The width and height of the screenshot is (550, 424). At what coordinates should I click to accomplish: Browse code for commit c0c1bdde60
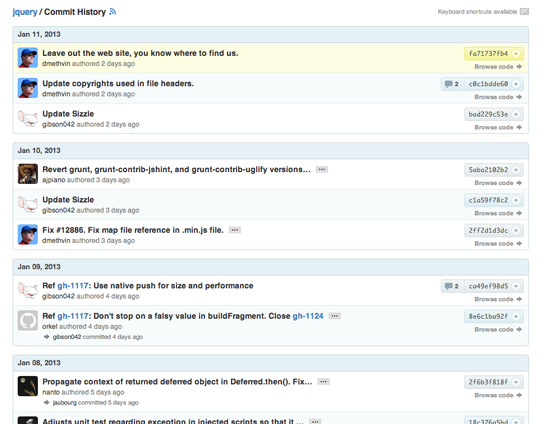[498, 97]
